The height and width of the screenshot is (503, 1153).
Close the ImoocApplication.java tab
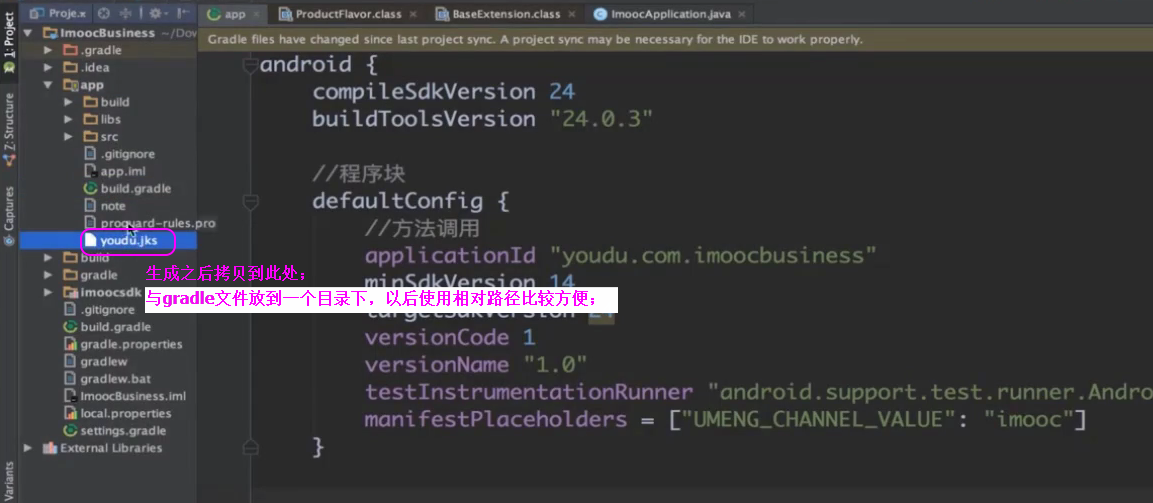pyautogui.click(x=742, y=15)
